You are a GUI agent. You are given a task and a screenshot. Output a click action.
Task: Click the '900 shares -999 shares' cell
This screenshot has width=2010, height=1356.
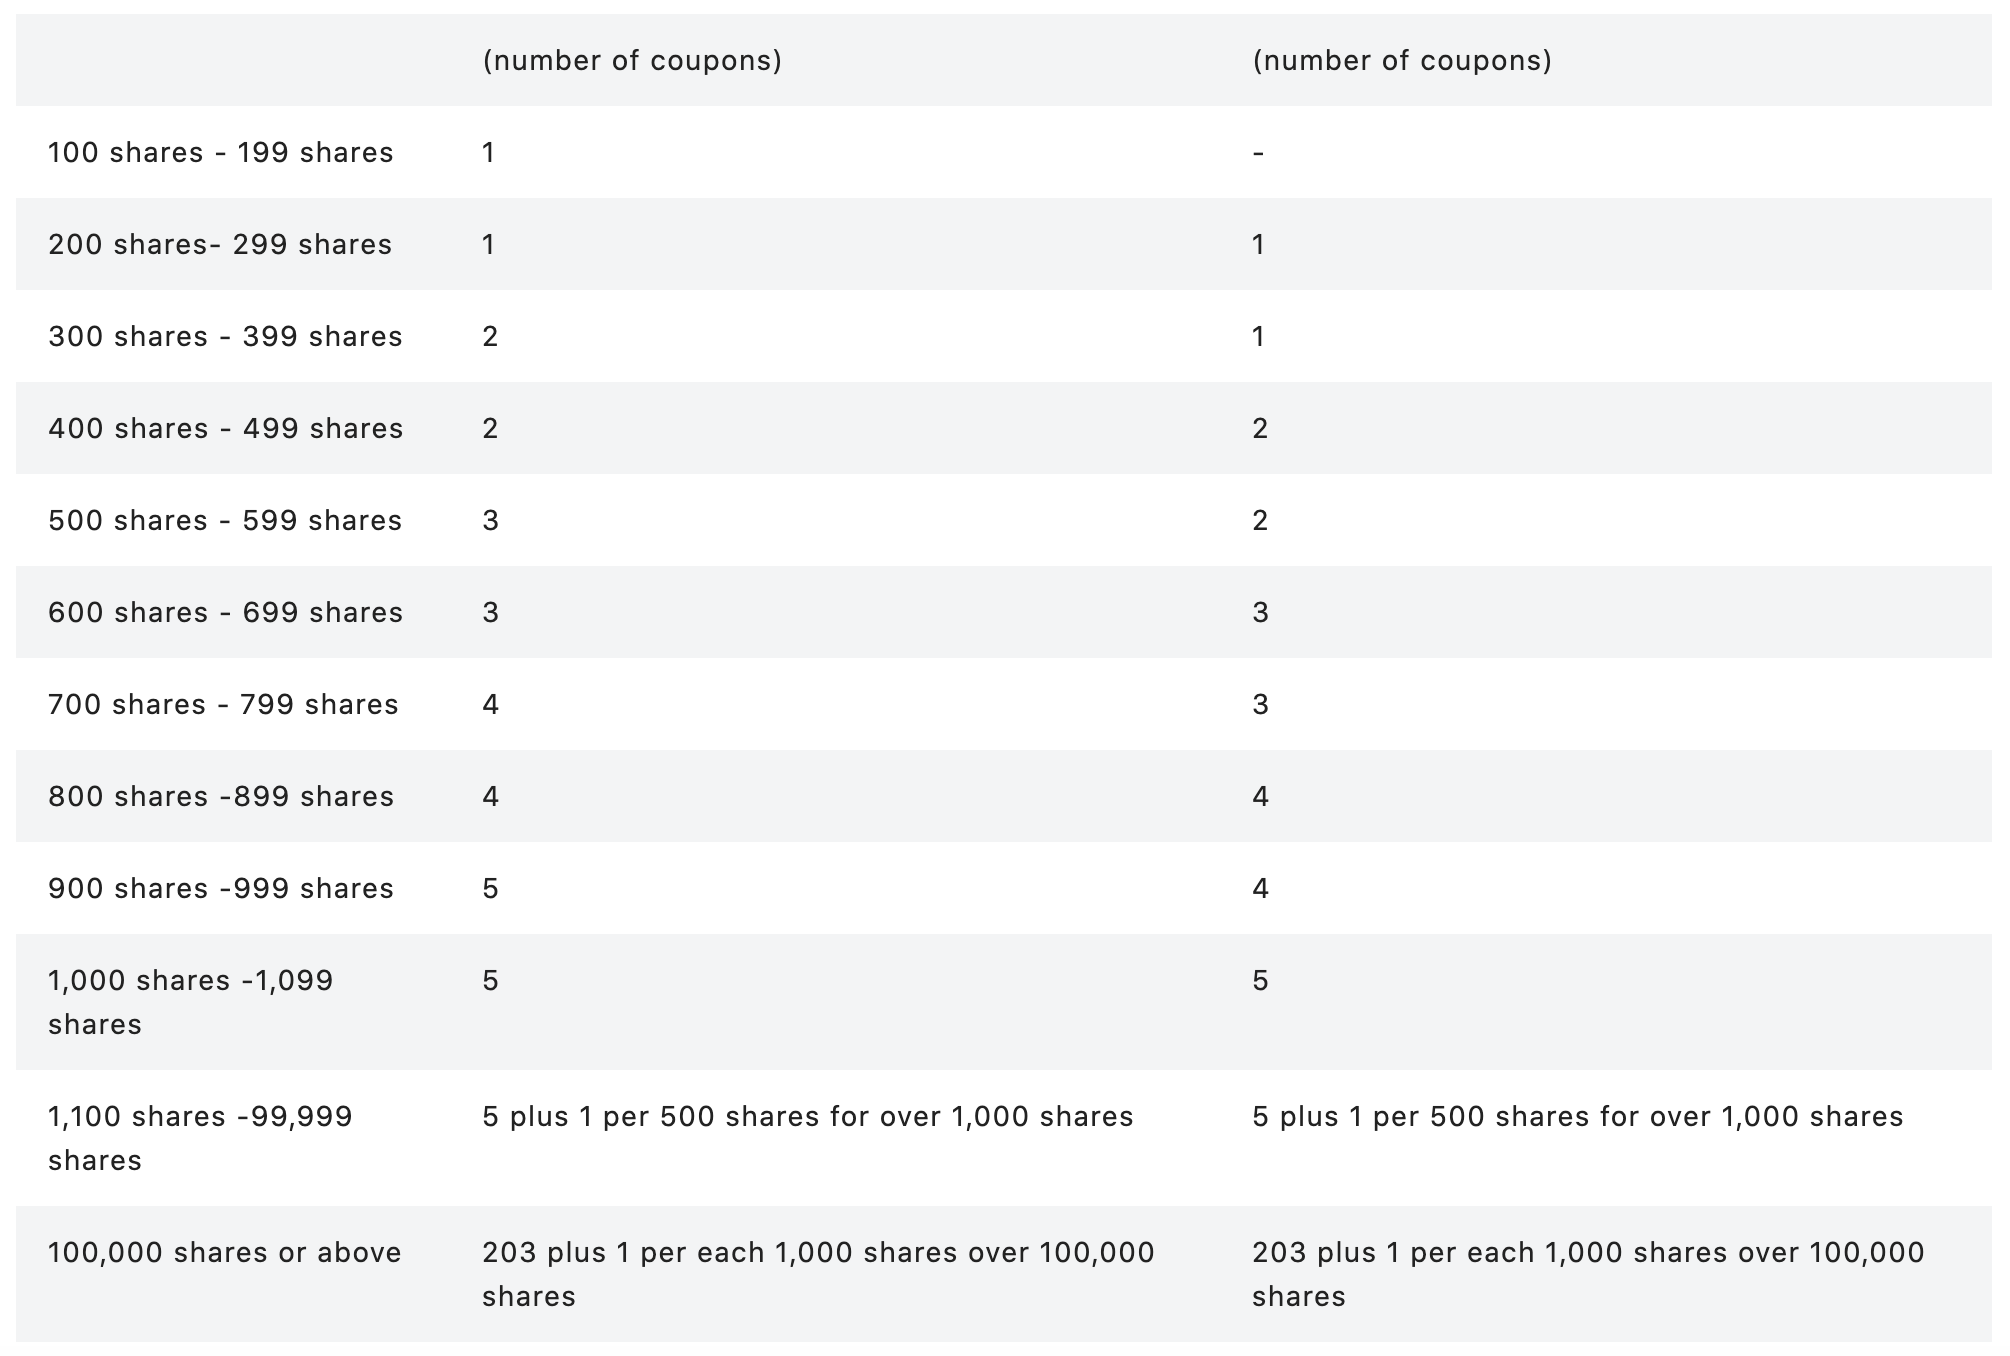pos(221,889)
